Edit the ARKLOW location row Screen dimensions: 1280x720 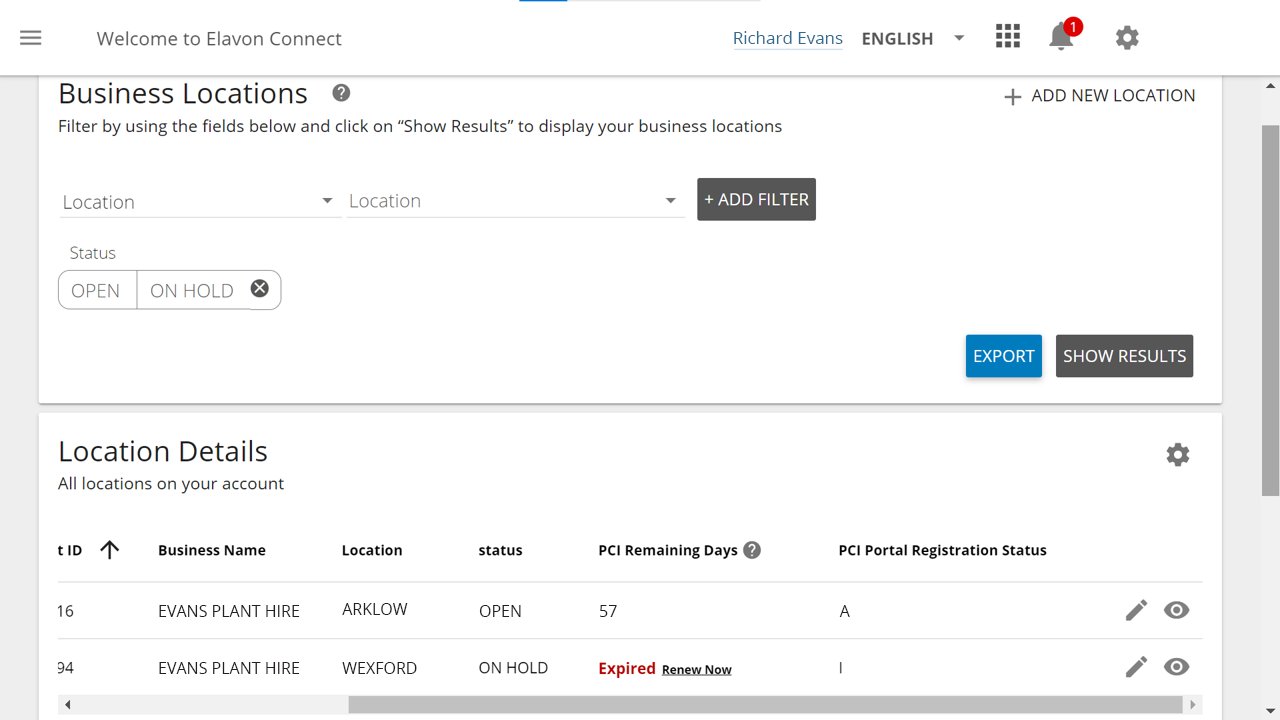point(1136,610)
